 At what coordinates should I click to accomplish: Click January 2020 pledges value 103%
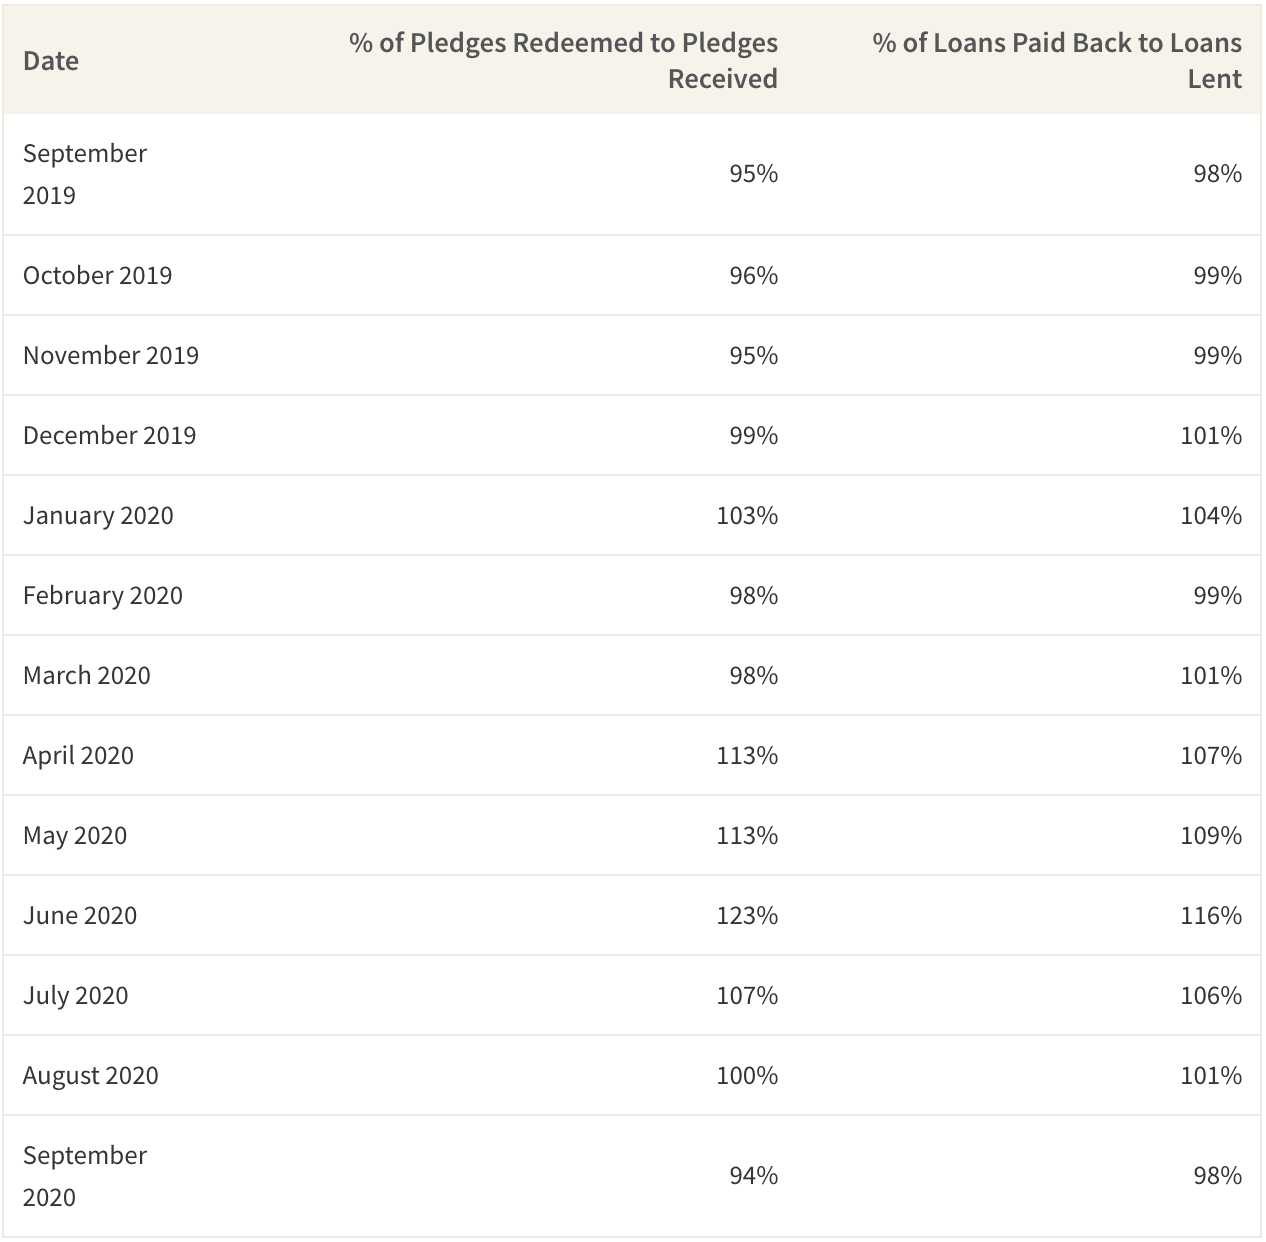pyautogui.click(x=746, y=515)
